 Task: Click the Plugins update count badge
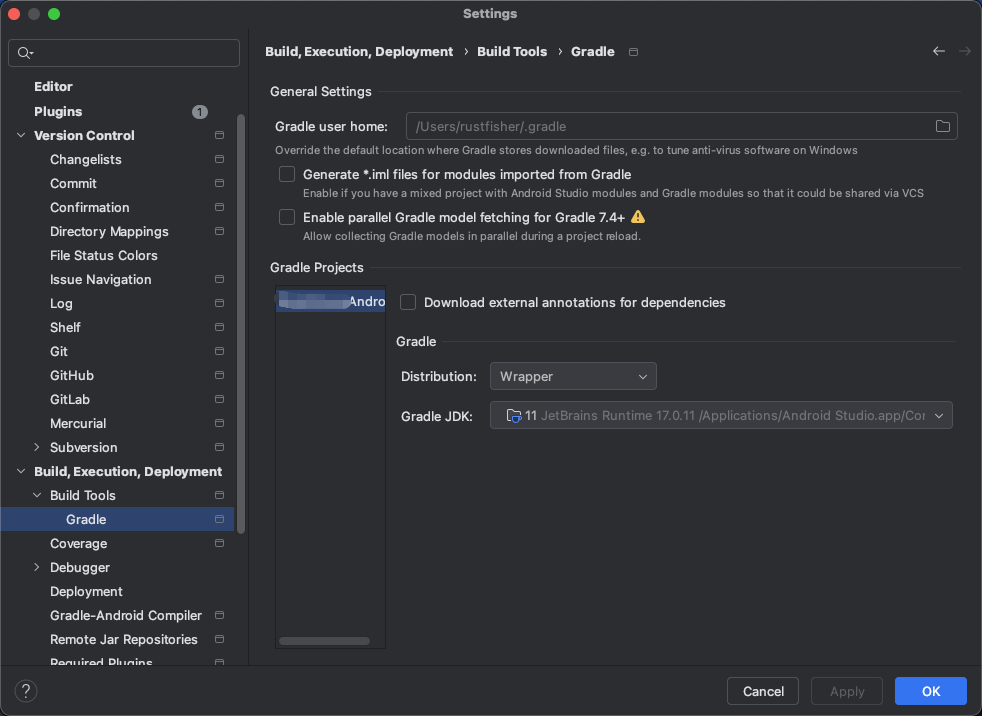[x=200, y=112]
